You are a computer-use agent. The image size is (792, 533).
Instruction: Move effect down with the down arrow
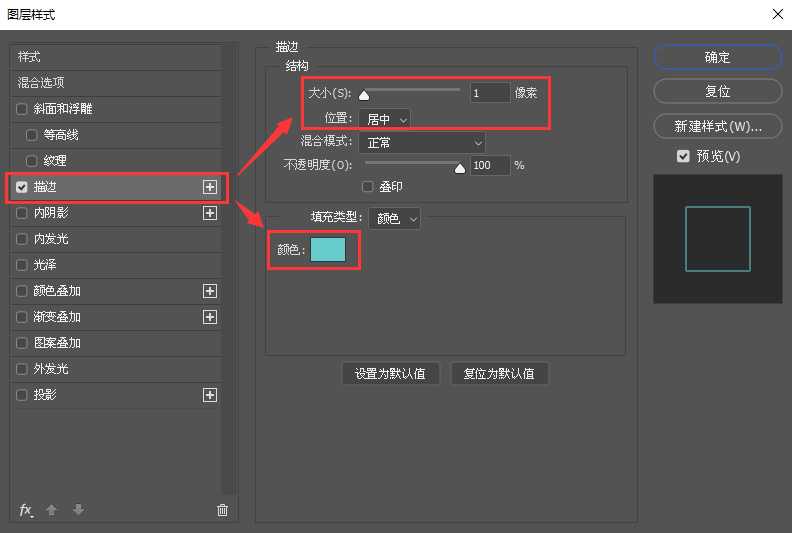click(78, 510)
